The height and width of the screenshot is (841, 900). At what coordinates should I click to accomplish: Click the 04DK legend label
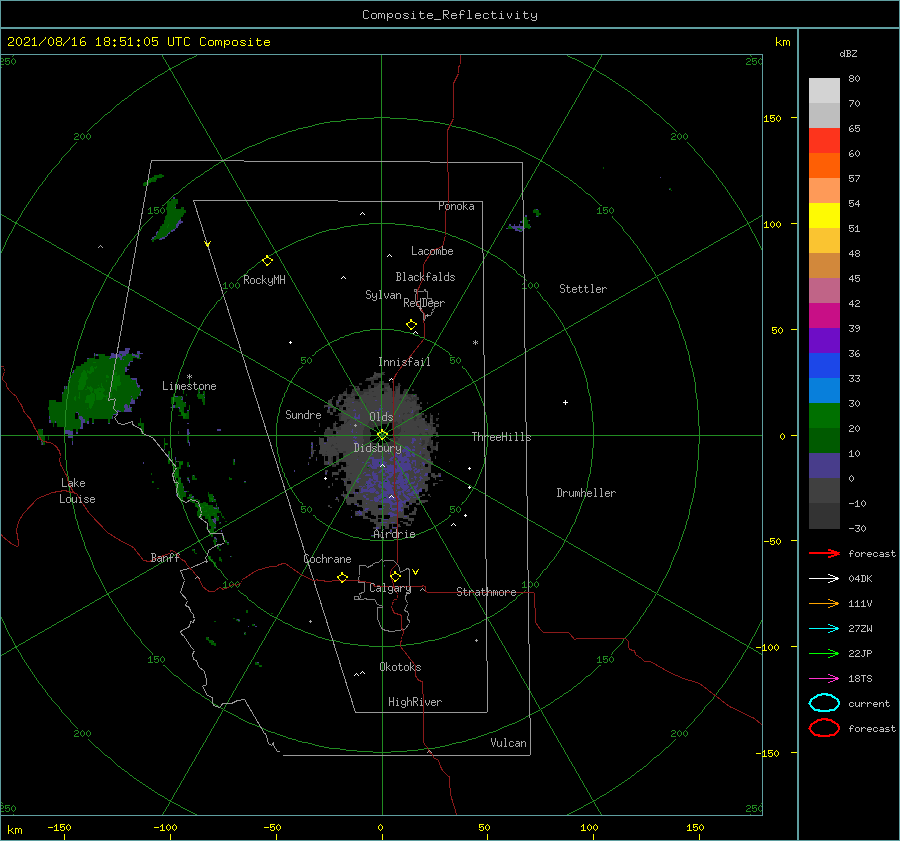860,579
